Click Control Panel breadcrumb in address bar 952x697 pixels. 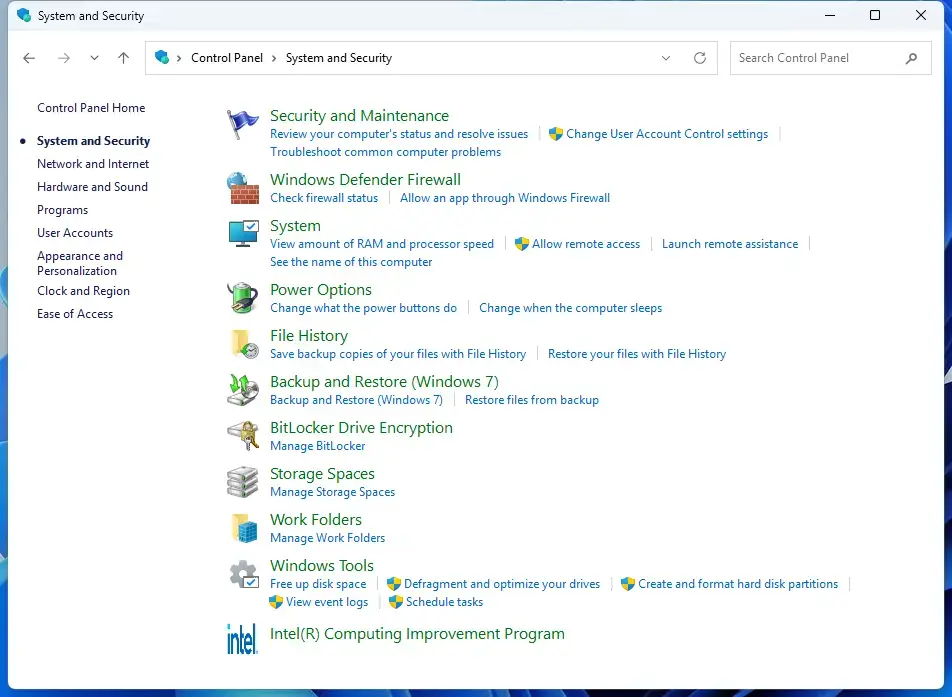(x=227, y=58)
